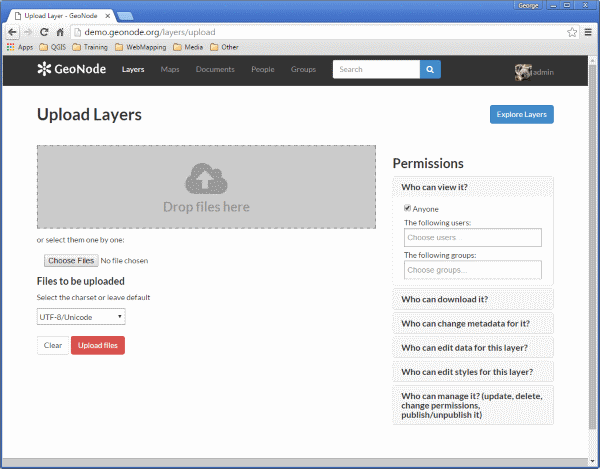Viewport: 600px width, 469px height.
Task: Select the Upload Layer - GeoNode tab
Action: [x=61, y=16]
